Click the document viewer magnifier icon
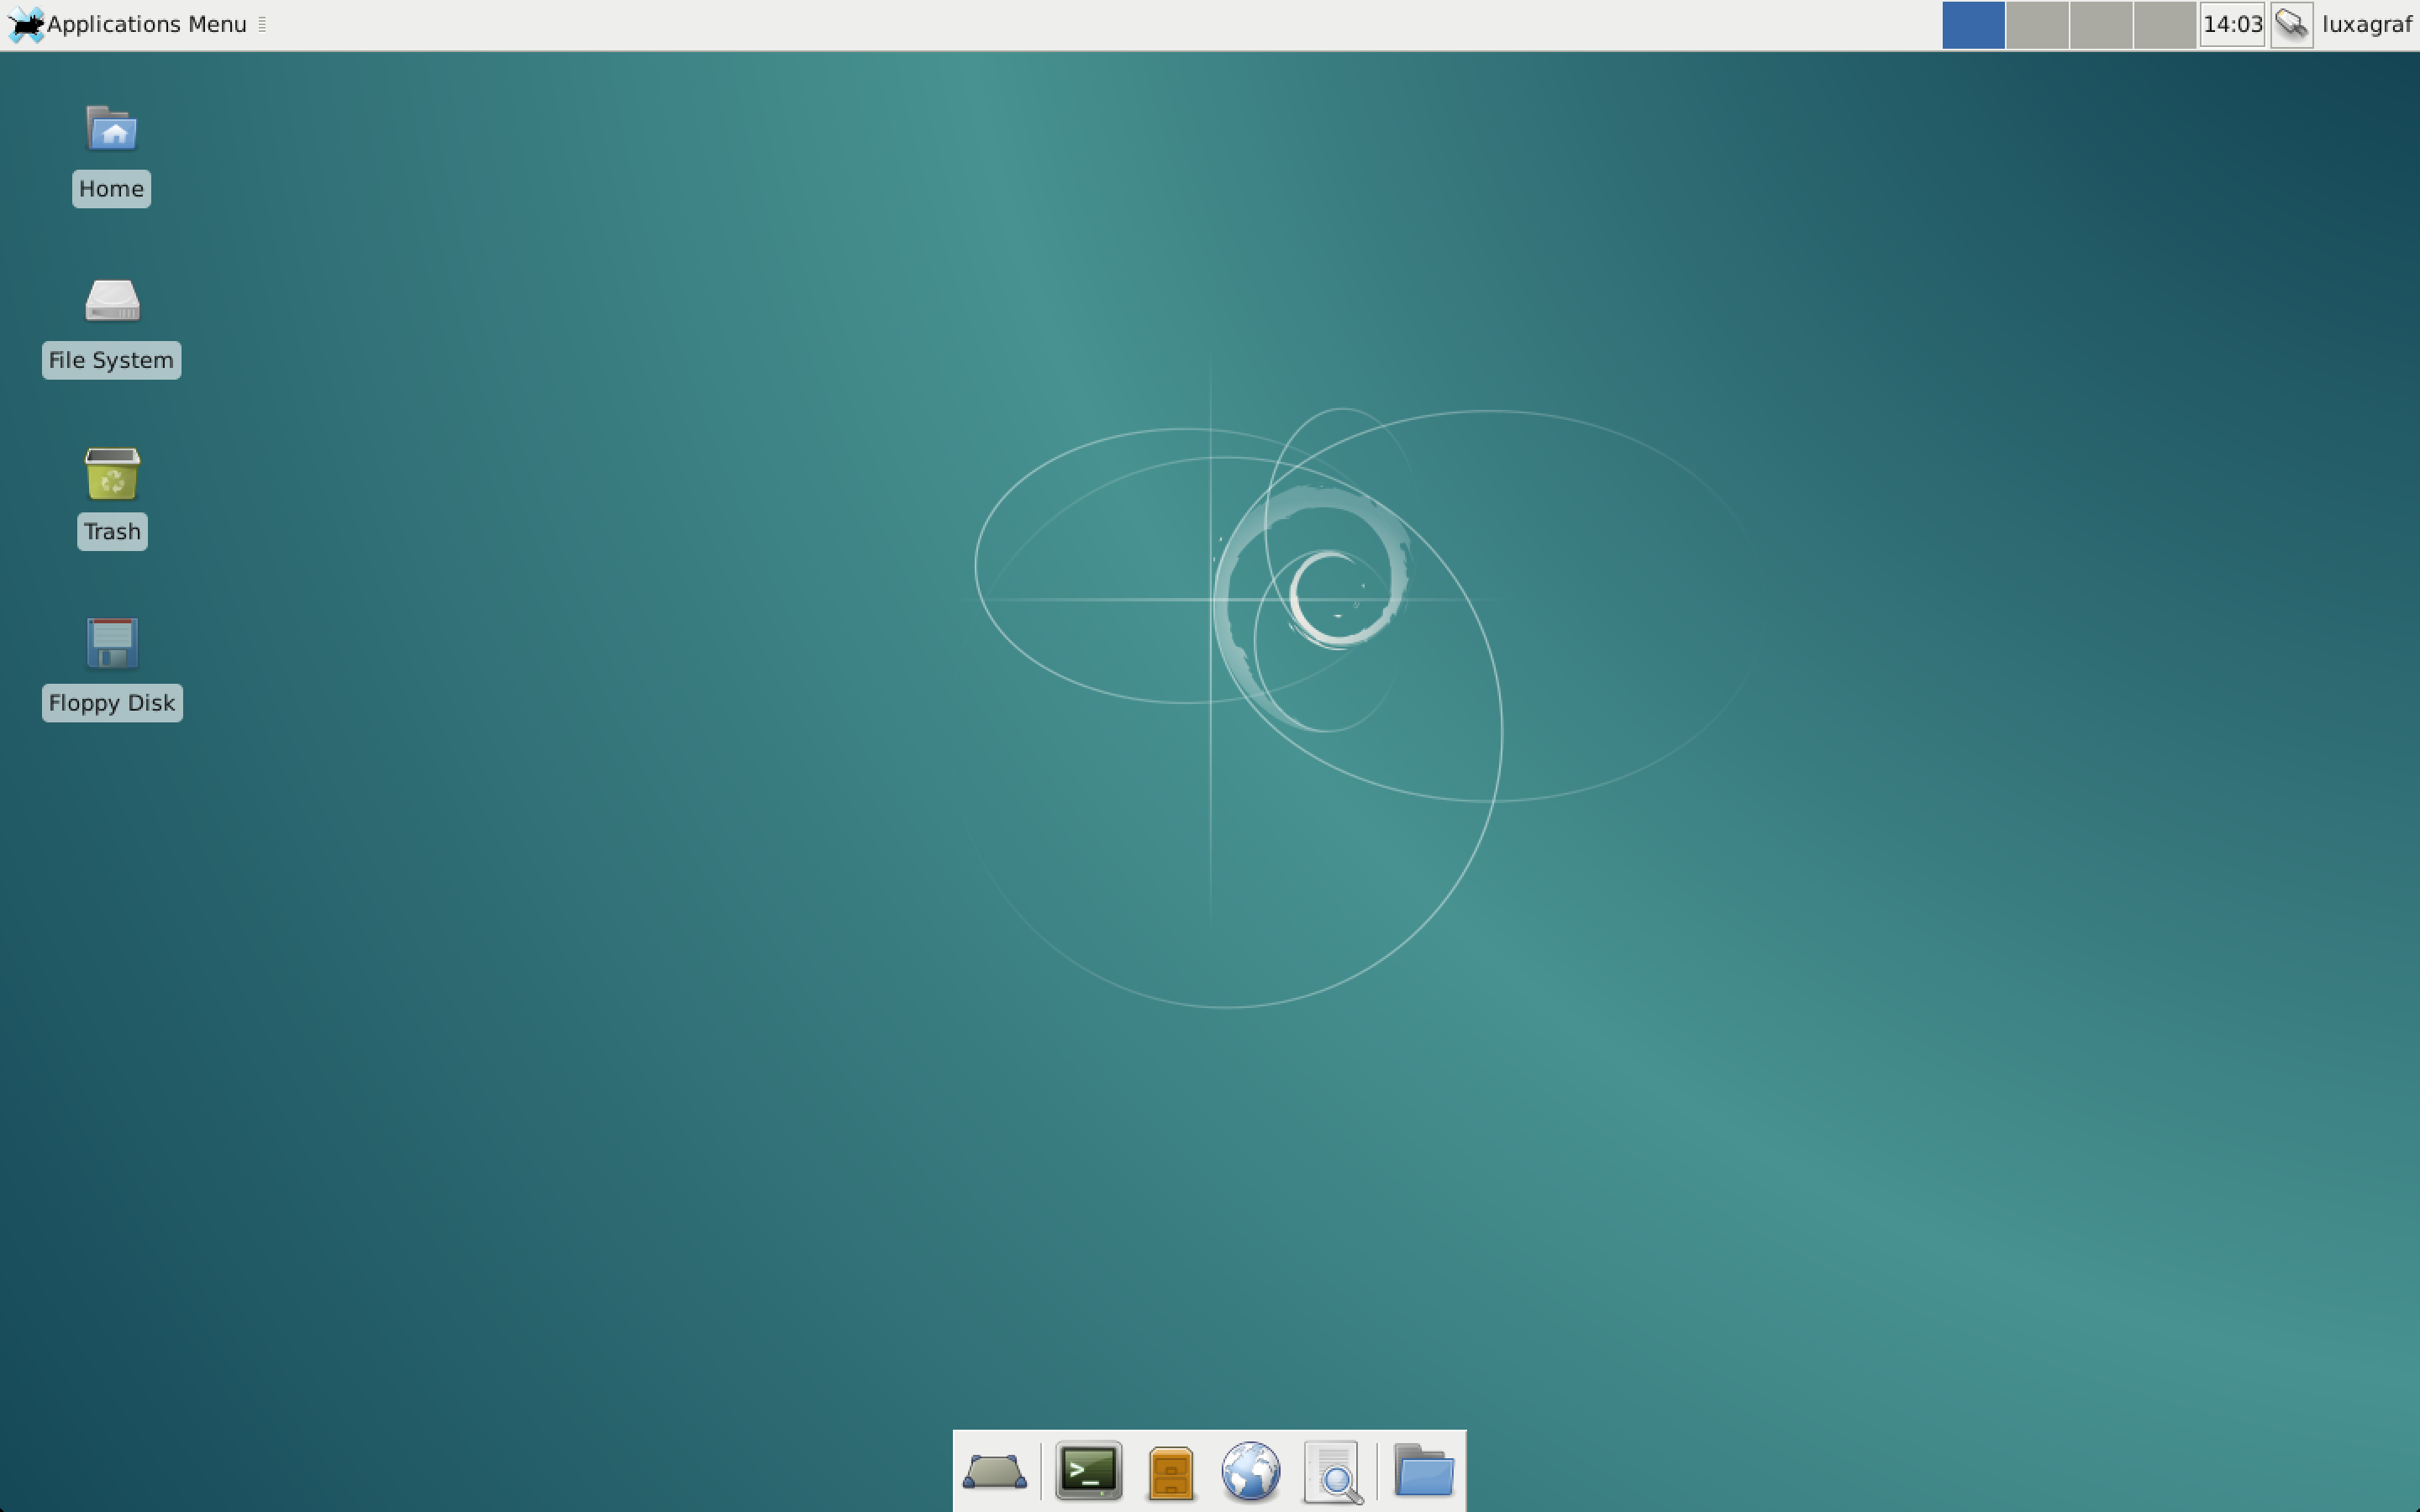 click(x=1333, y=1470)
